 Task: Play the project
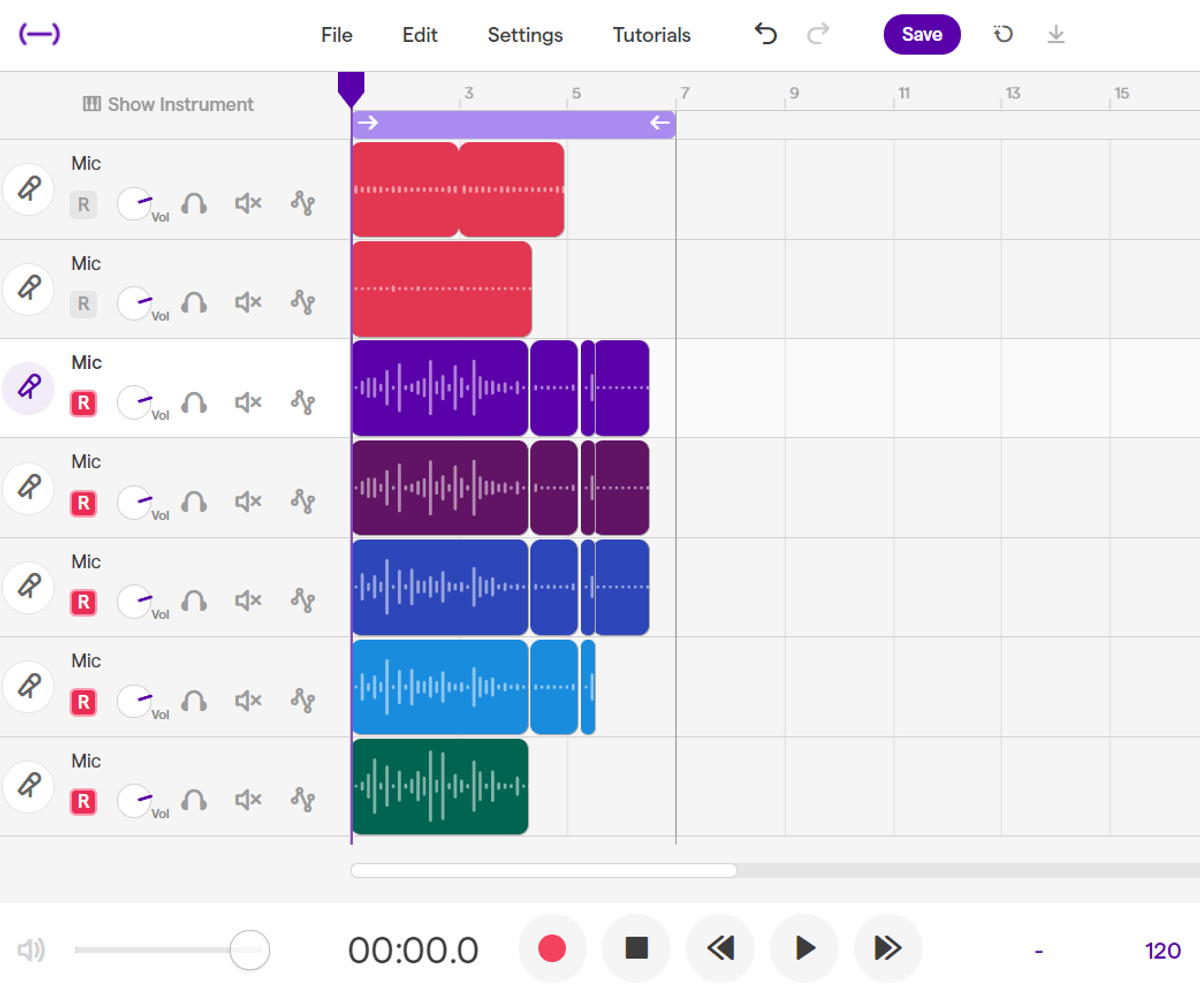tap(804, 948)
